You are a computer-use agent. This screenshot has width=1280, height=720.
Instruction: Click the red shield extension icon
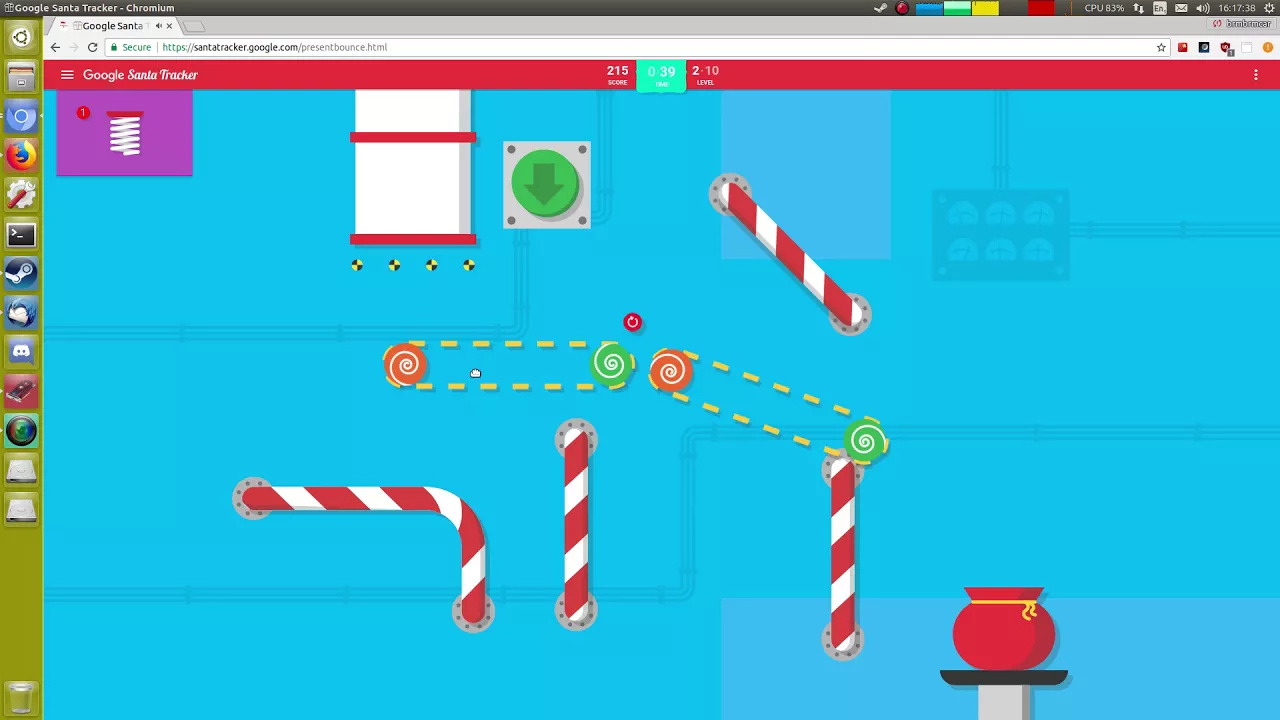pyautogui.click(x=1226, y=47)
